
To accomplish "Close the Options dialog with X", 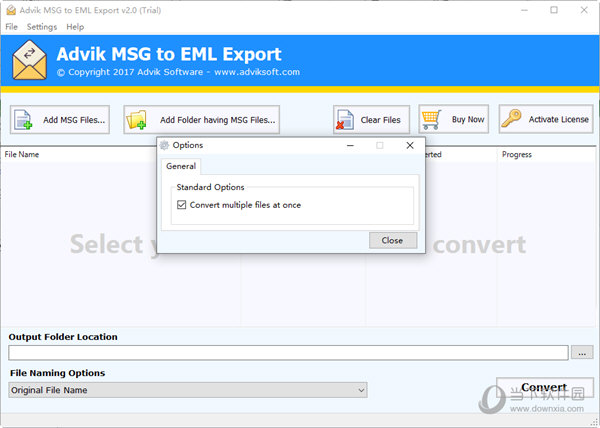I will point(410,145).
